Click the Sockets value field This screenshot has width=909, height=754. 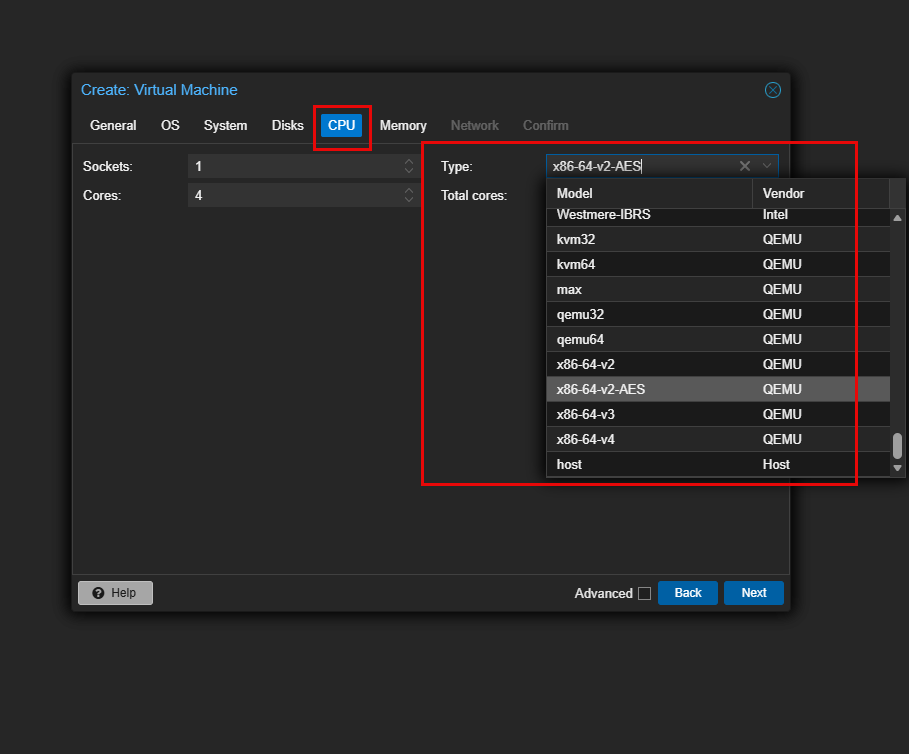click(294, 166)
